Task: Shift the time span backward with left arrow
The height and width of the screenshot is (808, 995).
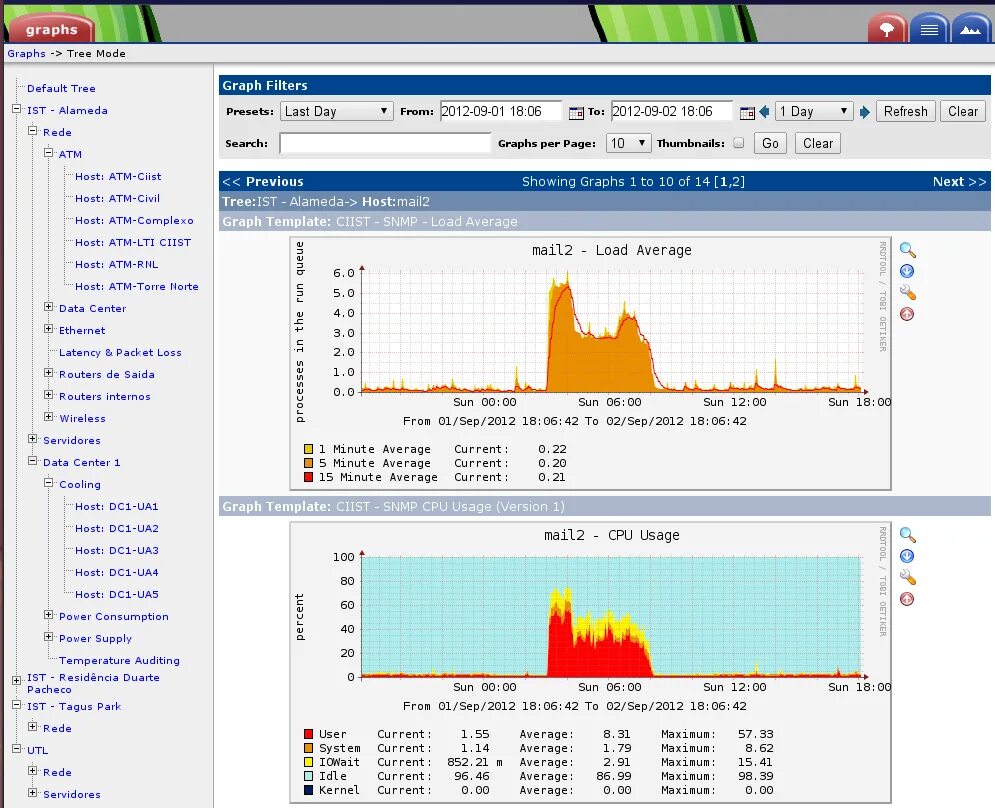Action: coord(764,112)
